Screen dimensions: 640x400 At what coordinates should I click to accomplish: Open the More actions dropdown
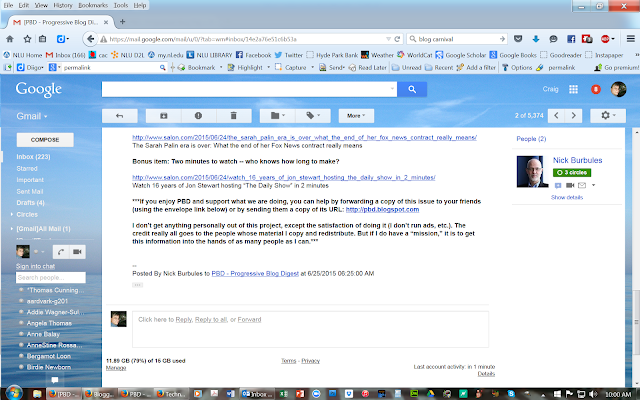click(x=356, y=116)
